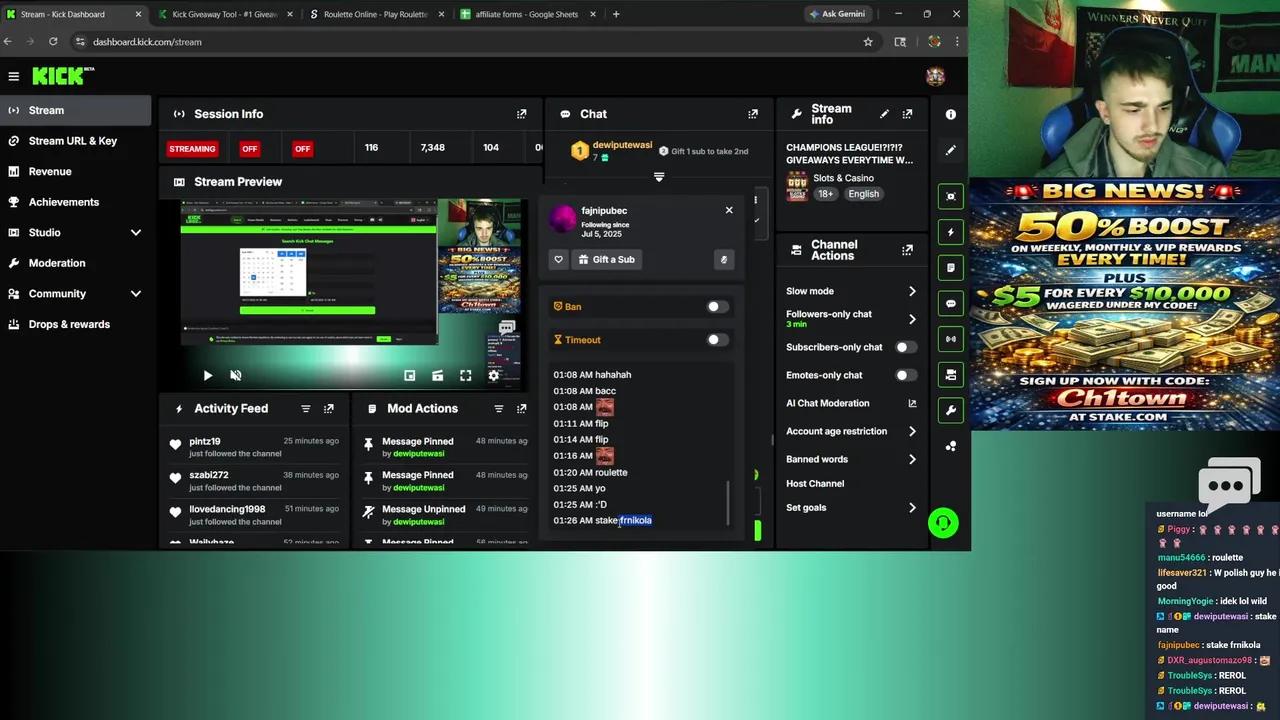
Task: Play the stream preview
Action: click(x=208, y=376)
